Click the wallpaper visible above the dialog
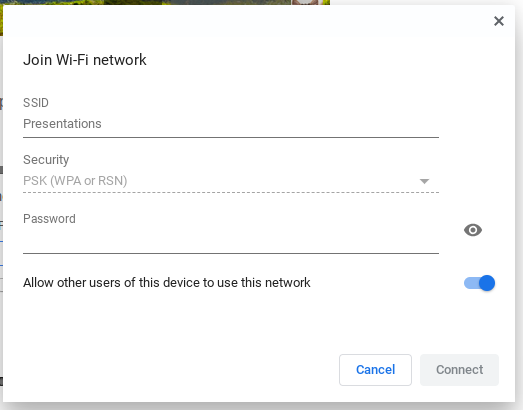Viewport: 523px width, 410px height. tap(167, 2)
